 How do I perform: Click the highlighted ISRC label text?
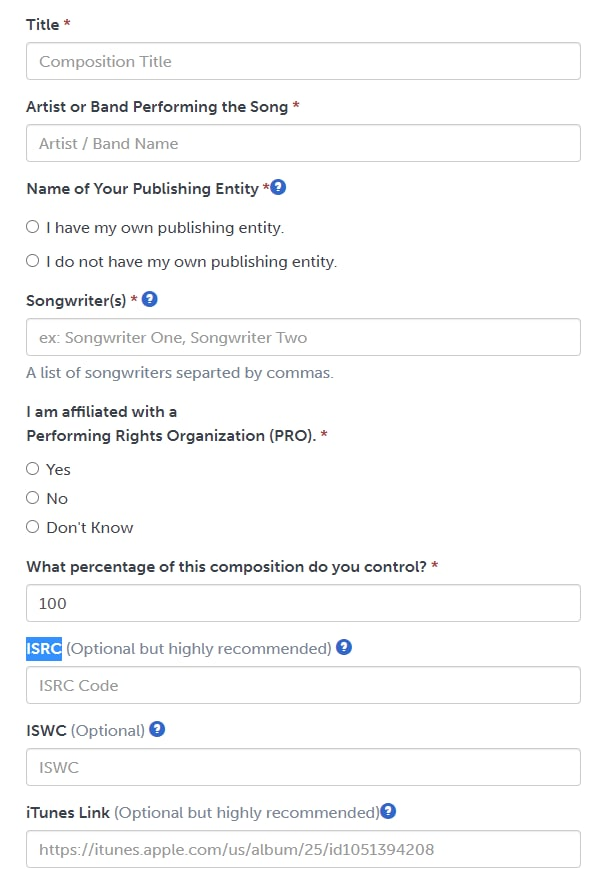point(44,648)
